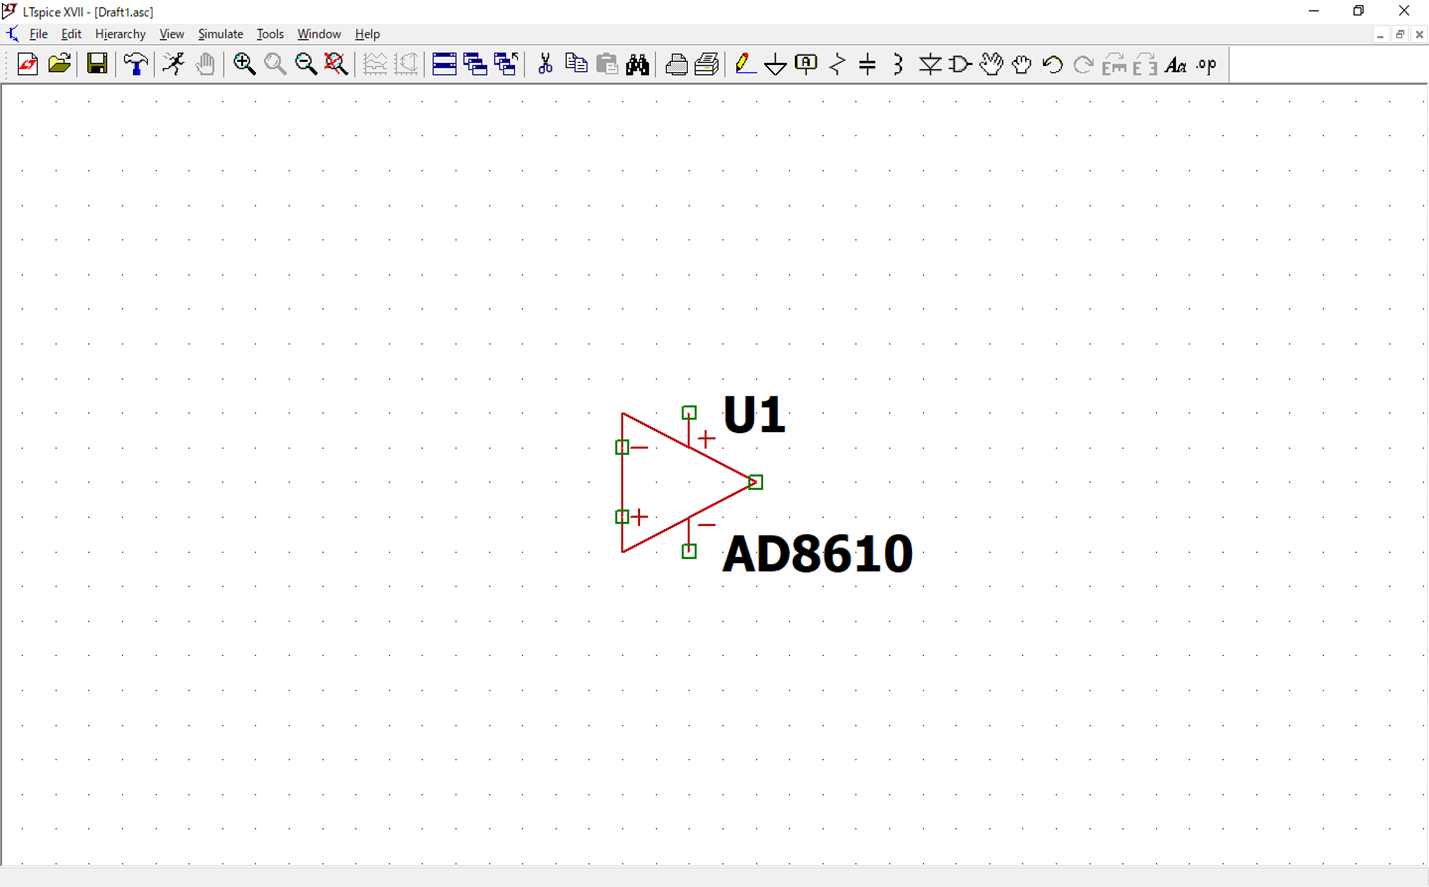Viewport: 1429px width, 887px height.
Task: Click the AD8610 component label
Action: (x=817, y=554)
